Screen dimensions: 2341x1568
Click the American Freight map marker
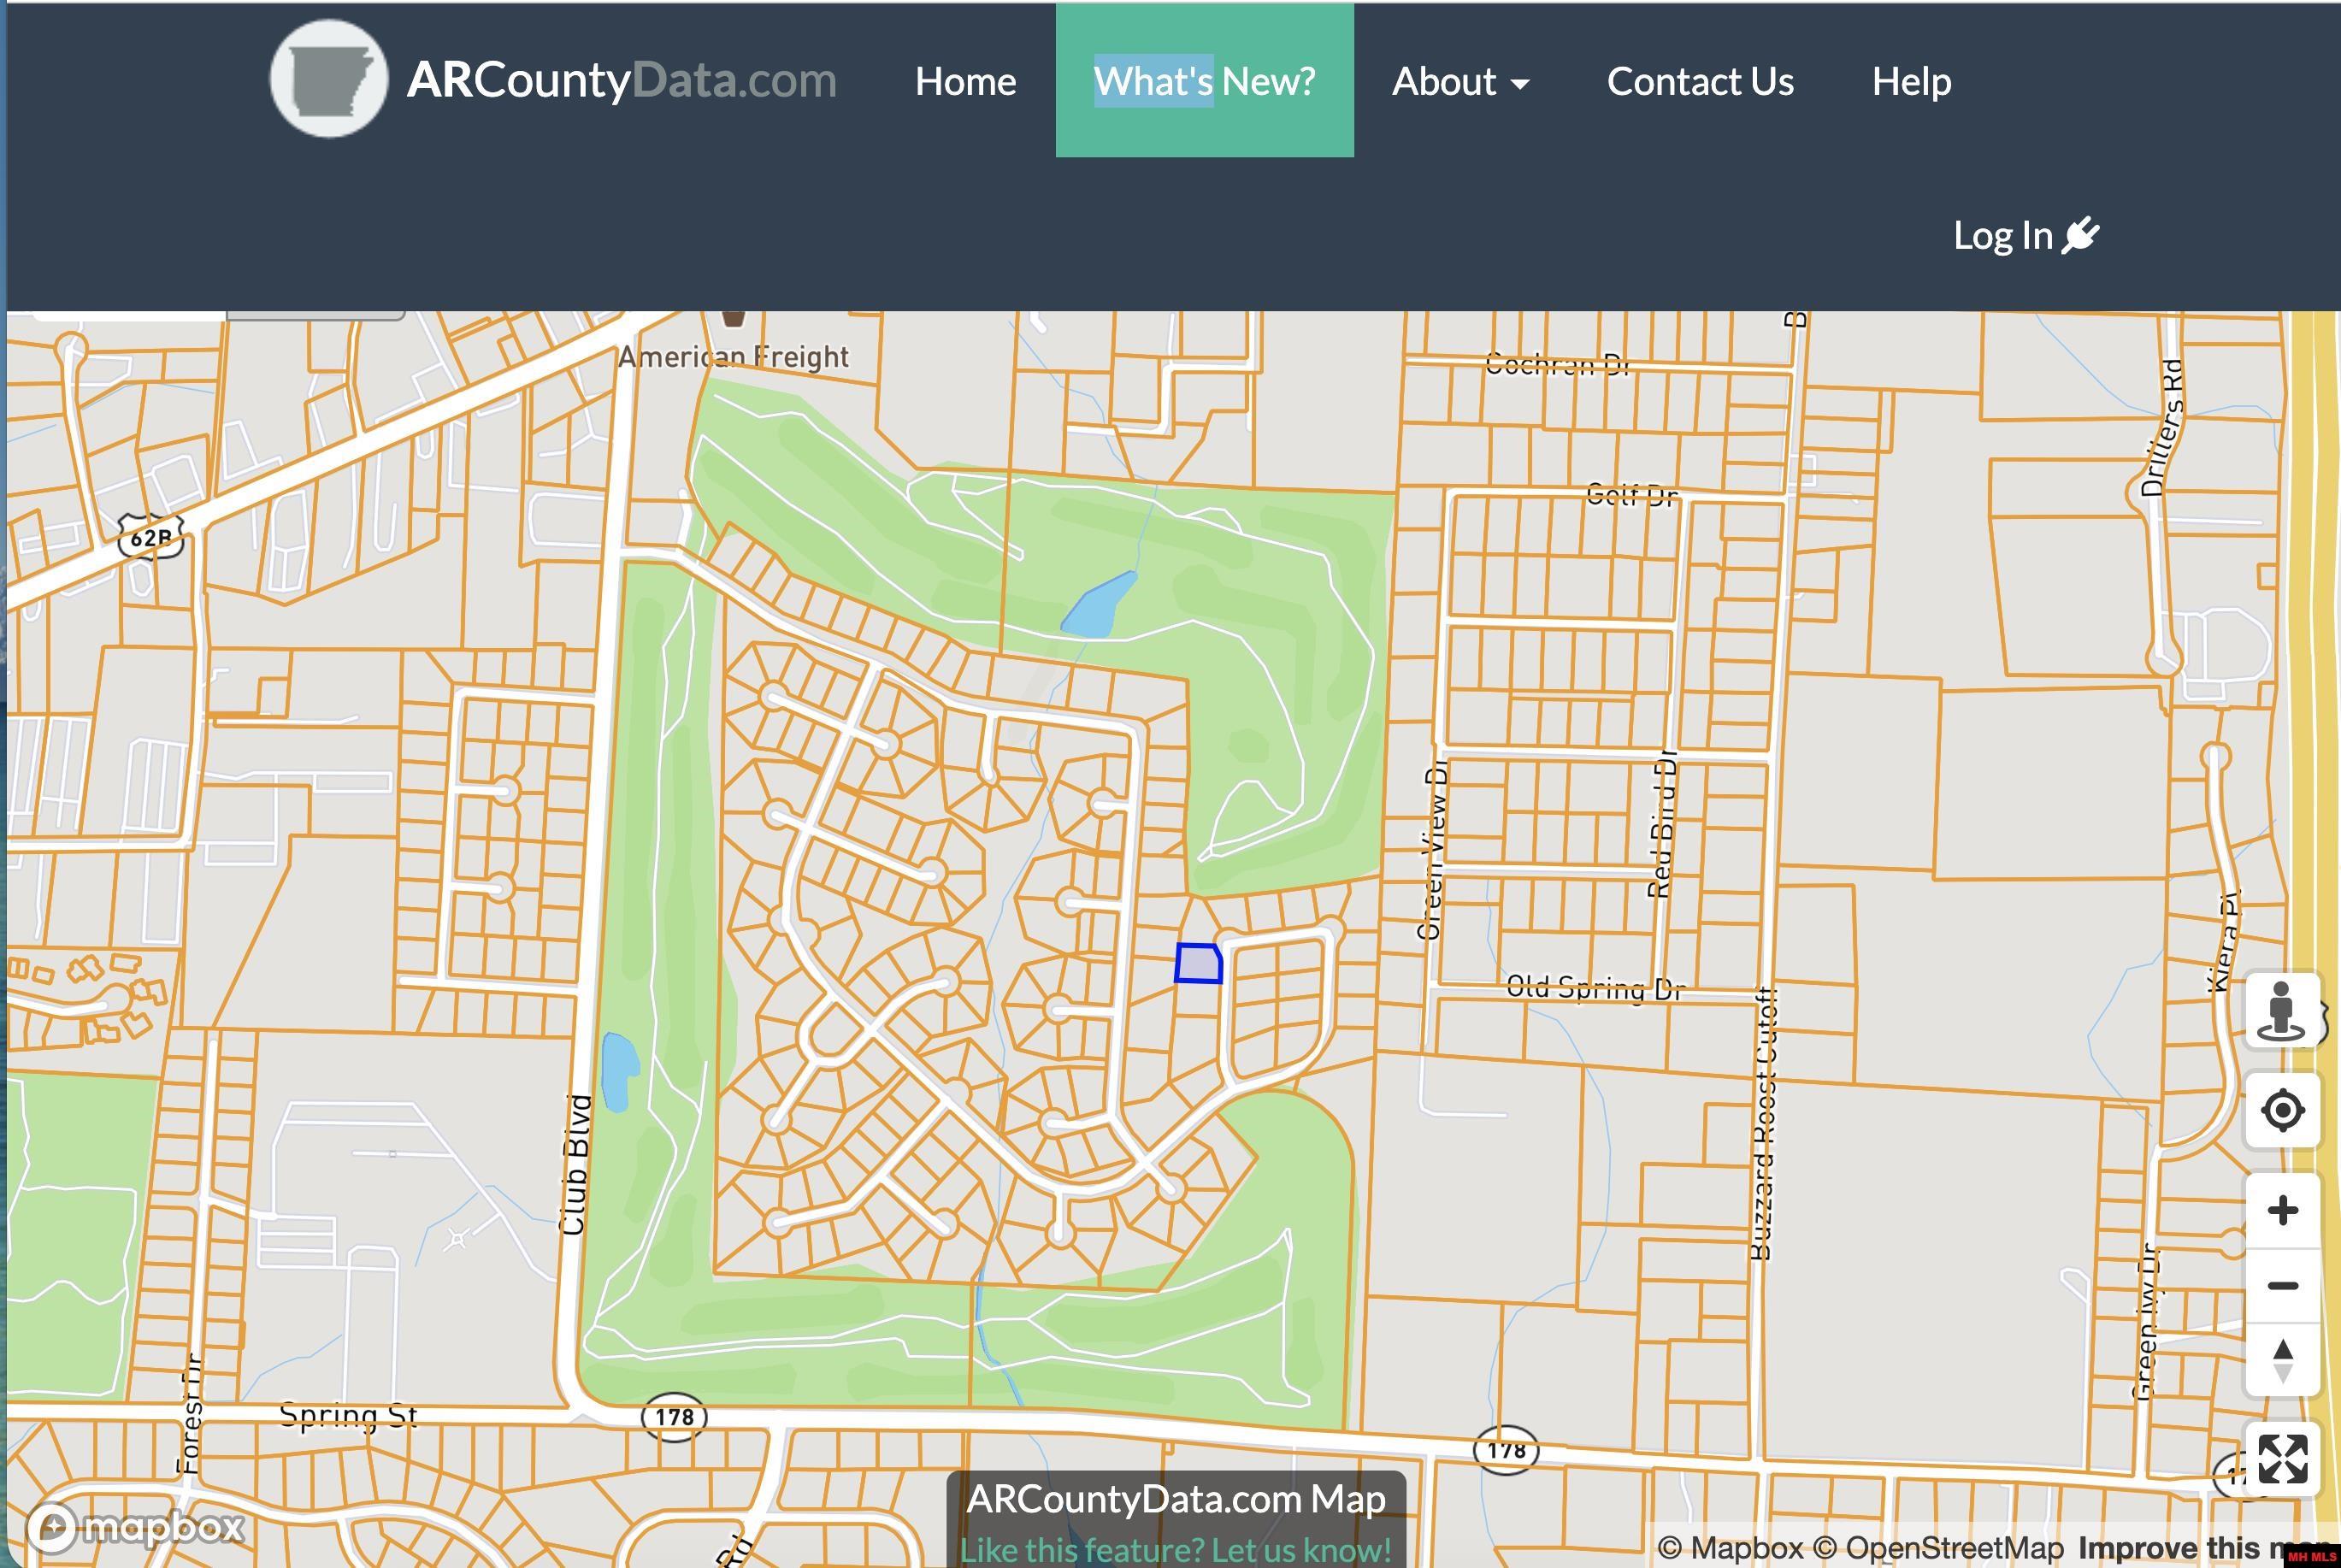tap(734, 318)
